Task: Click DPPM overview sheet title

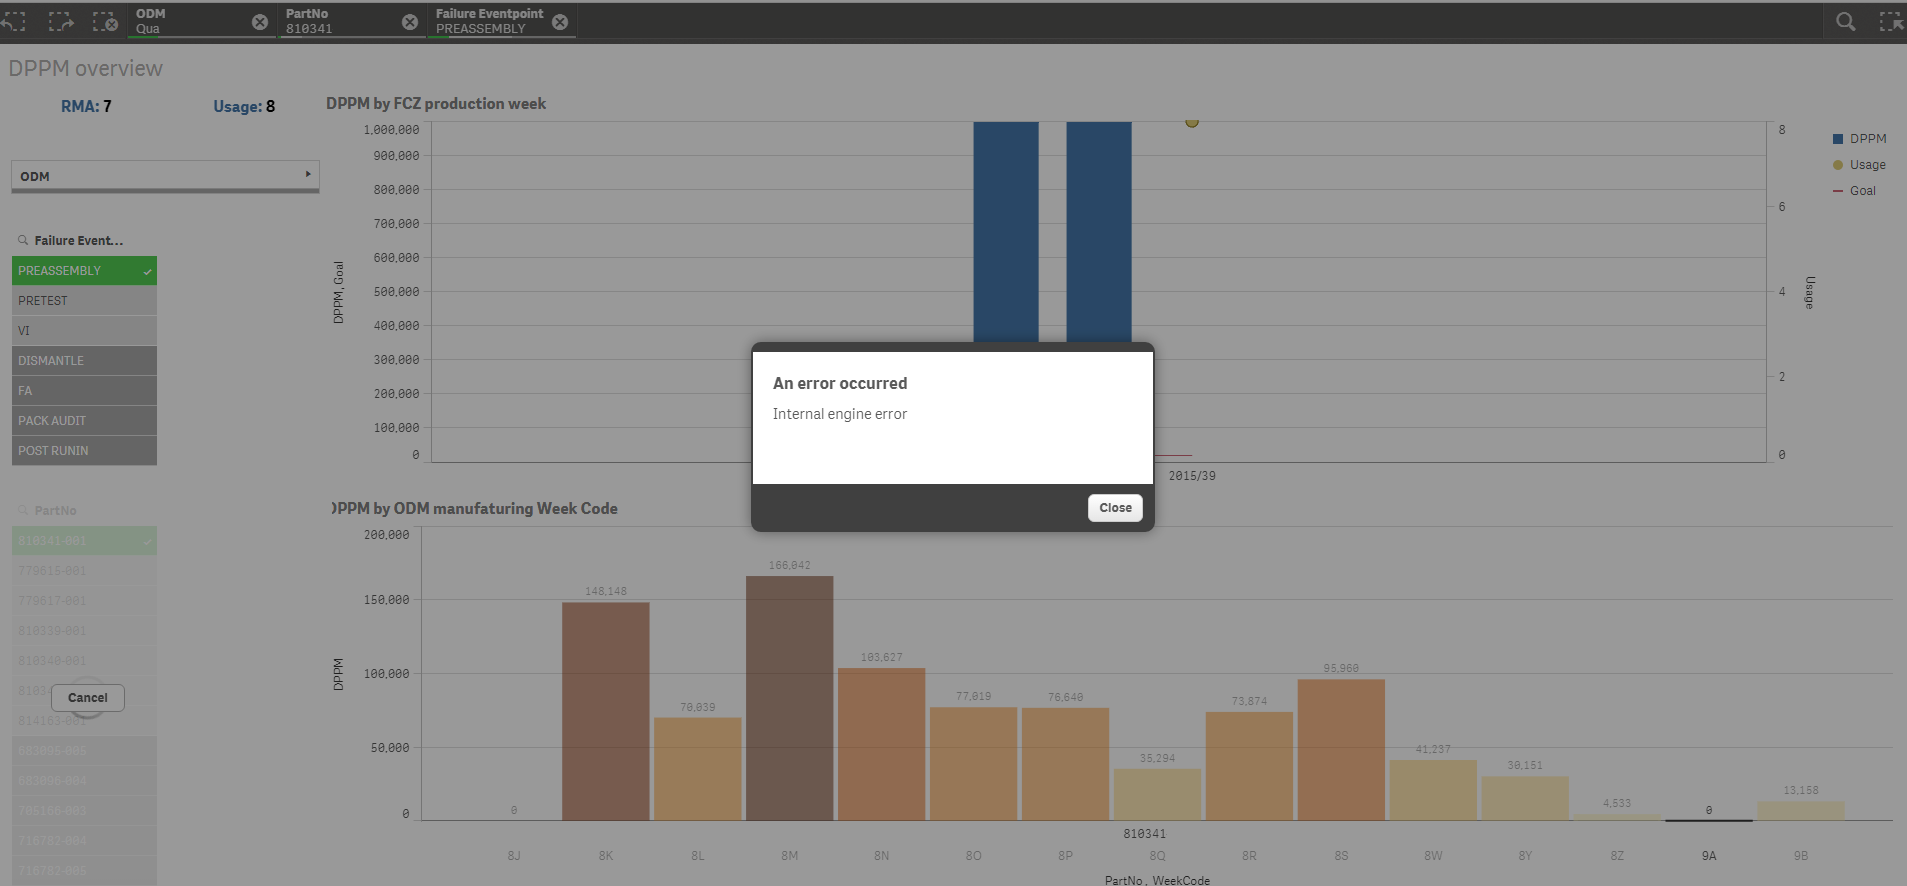Action: click(86, 68)
